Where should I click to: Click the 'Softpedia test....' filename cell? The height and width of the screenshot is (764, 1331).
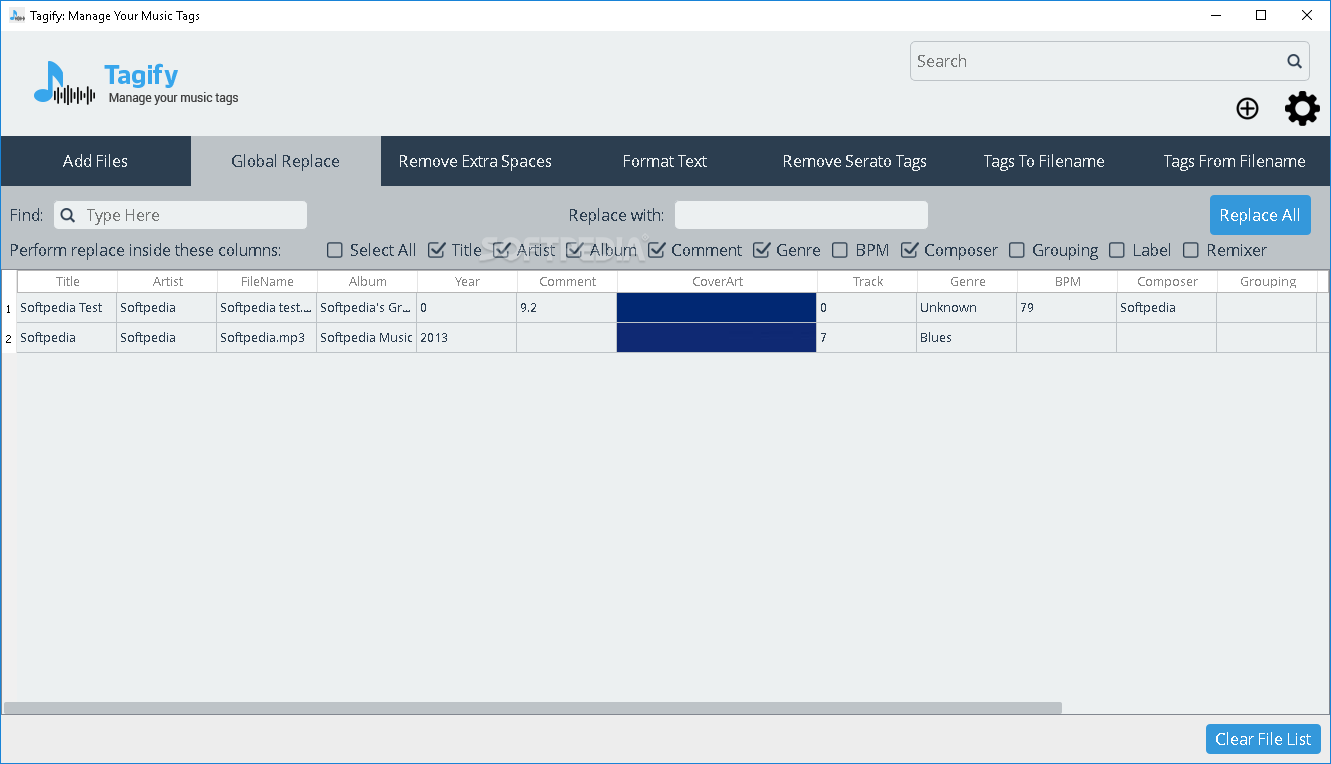(267, 308)
